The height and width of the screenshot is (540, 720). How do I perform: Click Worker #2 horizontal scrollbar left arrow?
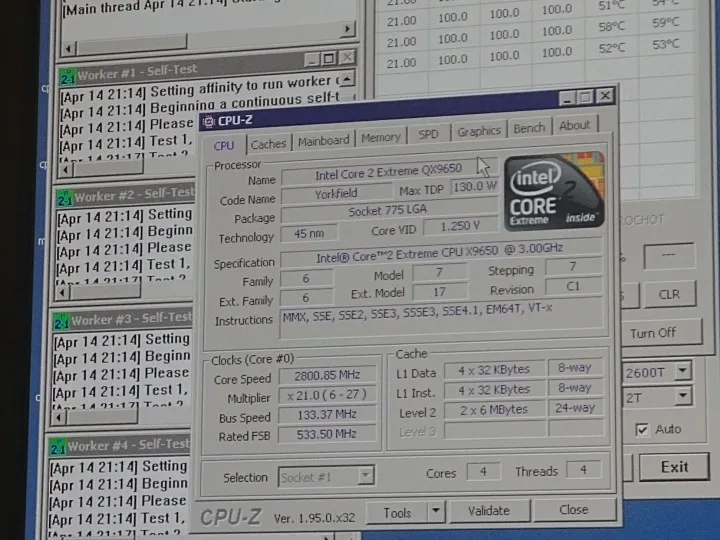point(62,292)
